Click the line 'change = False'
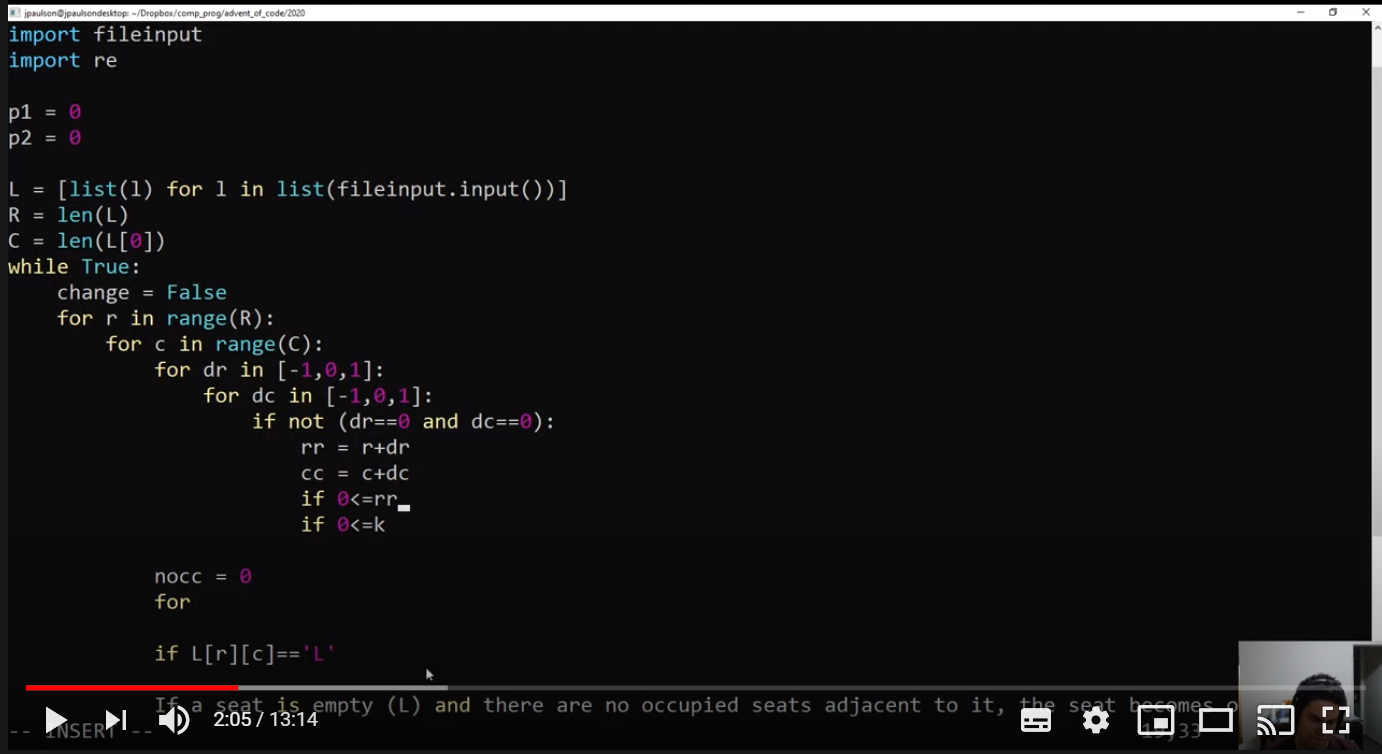 tap(142, 293)
